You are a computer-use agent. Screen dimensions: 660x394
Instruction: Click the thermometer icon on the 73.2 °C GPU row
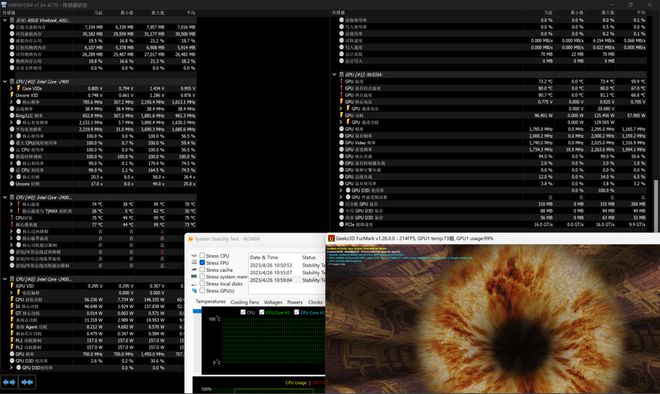click(x=341, y=81)
